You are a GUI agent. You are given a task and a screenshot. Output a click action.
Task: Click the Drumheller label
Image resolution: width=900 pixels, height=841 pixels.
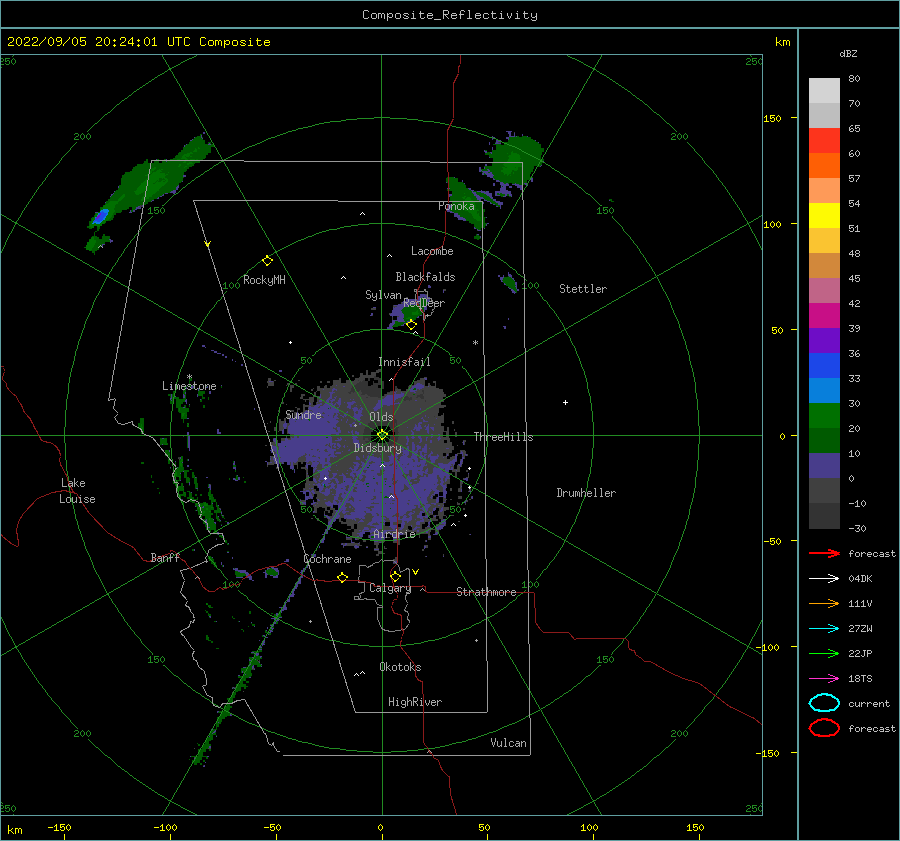click(x=586, y=493)
